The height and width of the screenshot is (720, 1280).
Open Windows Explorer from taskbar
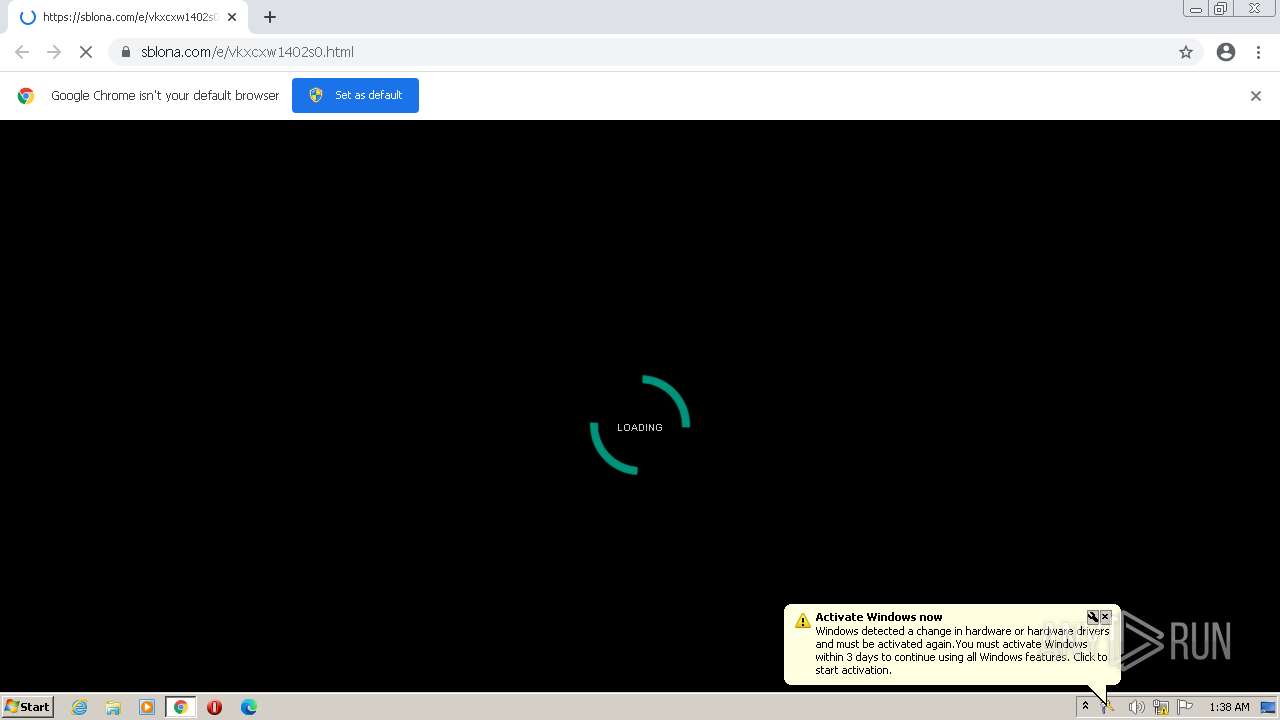(113, 707)
